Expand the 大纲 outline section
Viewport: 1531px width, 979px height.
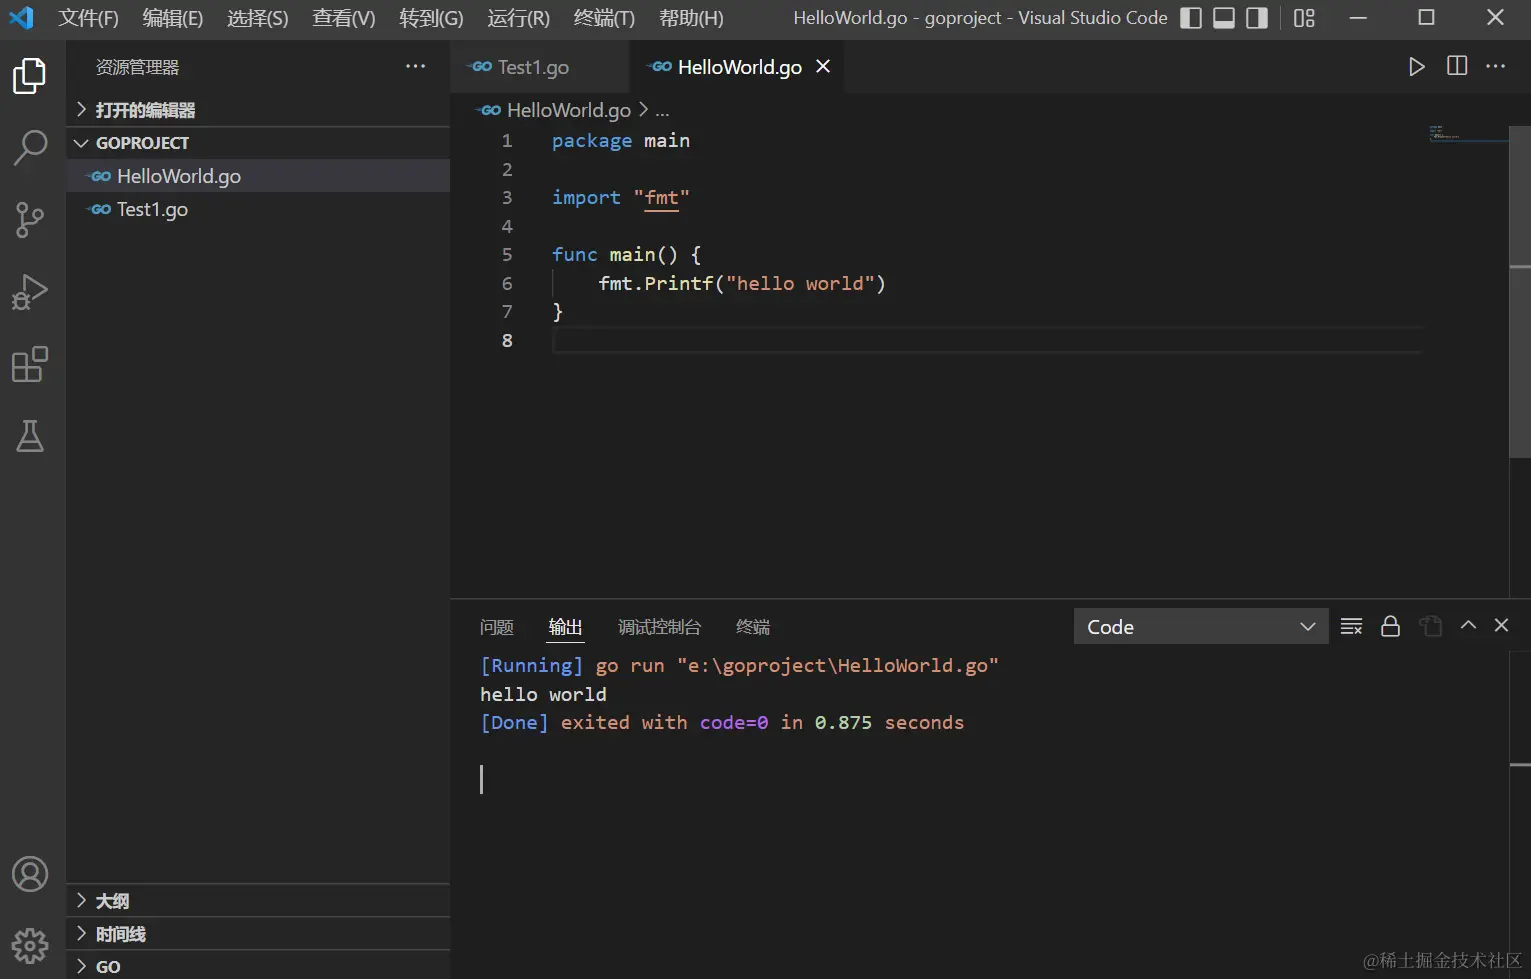point(112,901)
